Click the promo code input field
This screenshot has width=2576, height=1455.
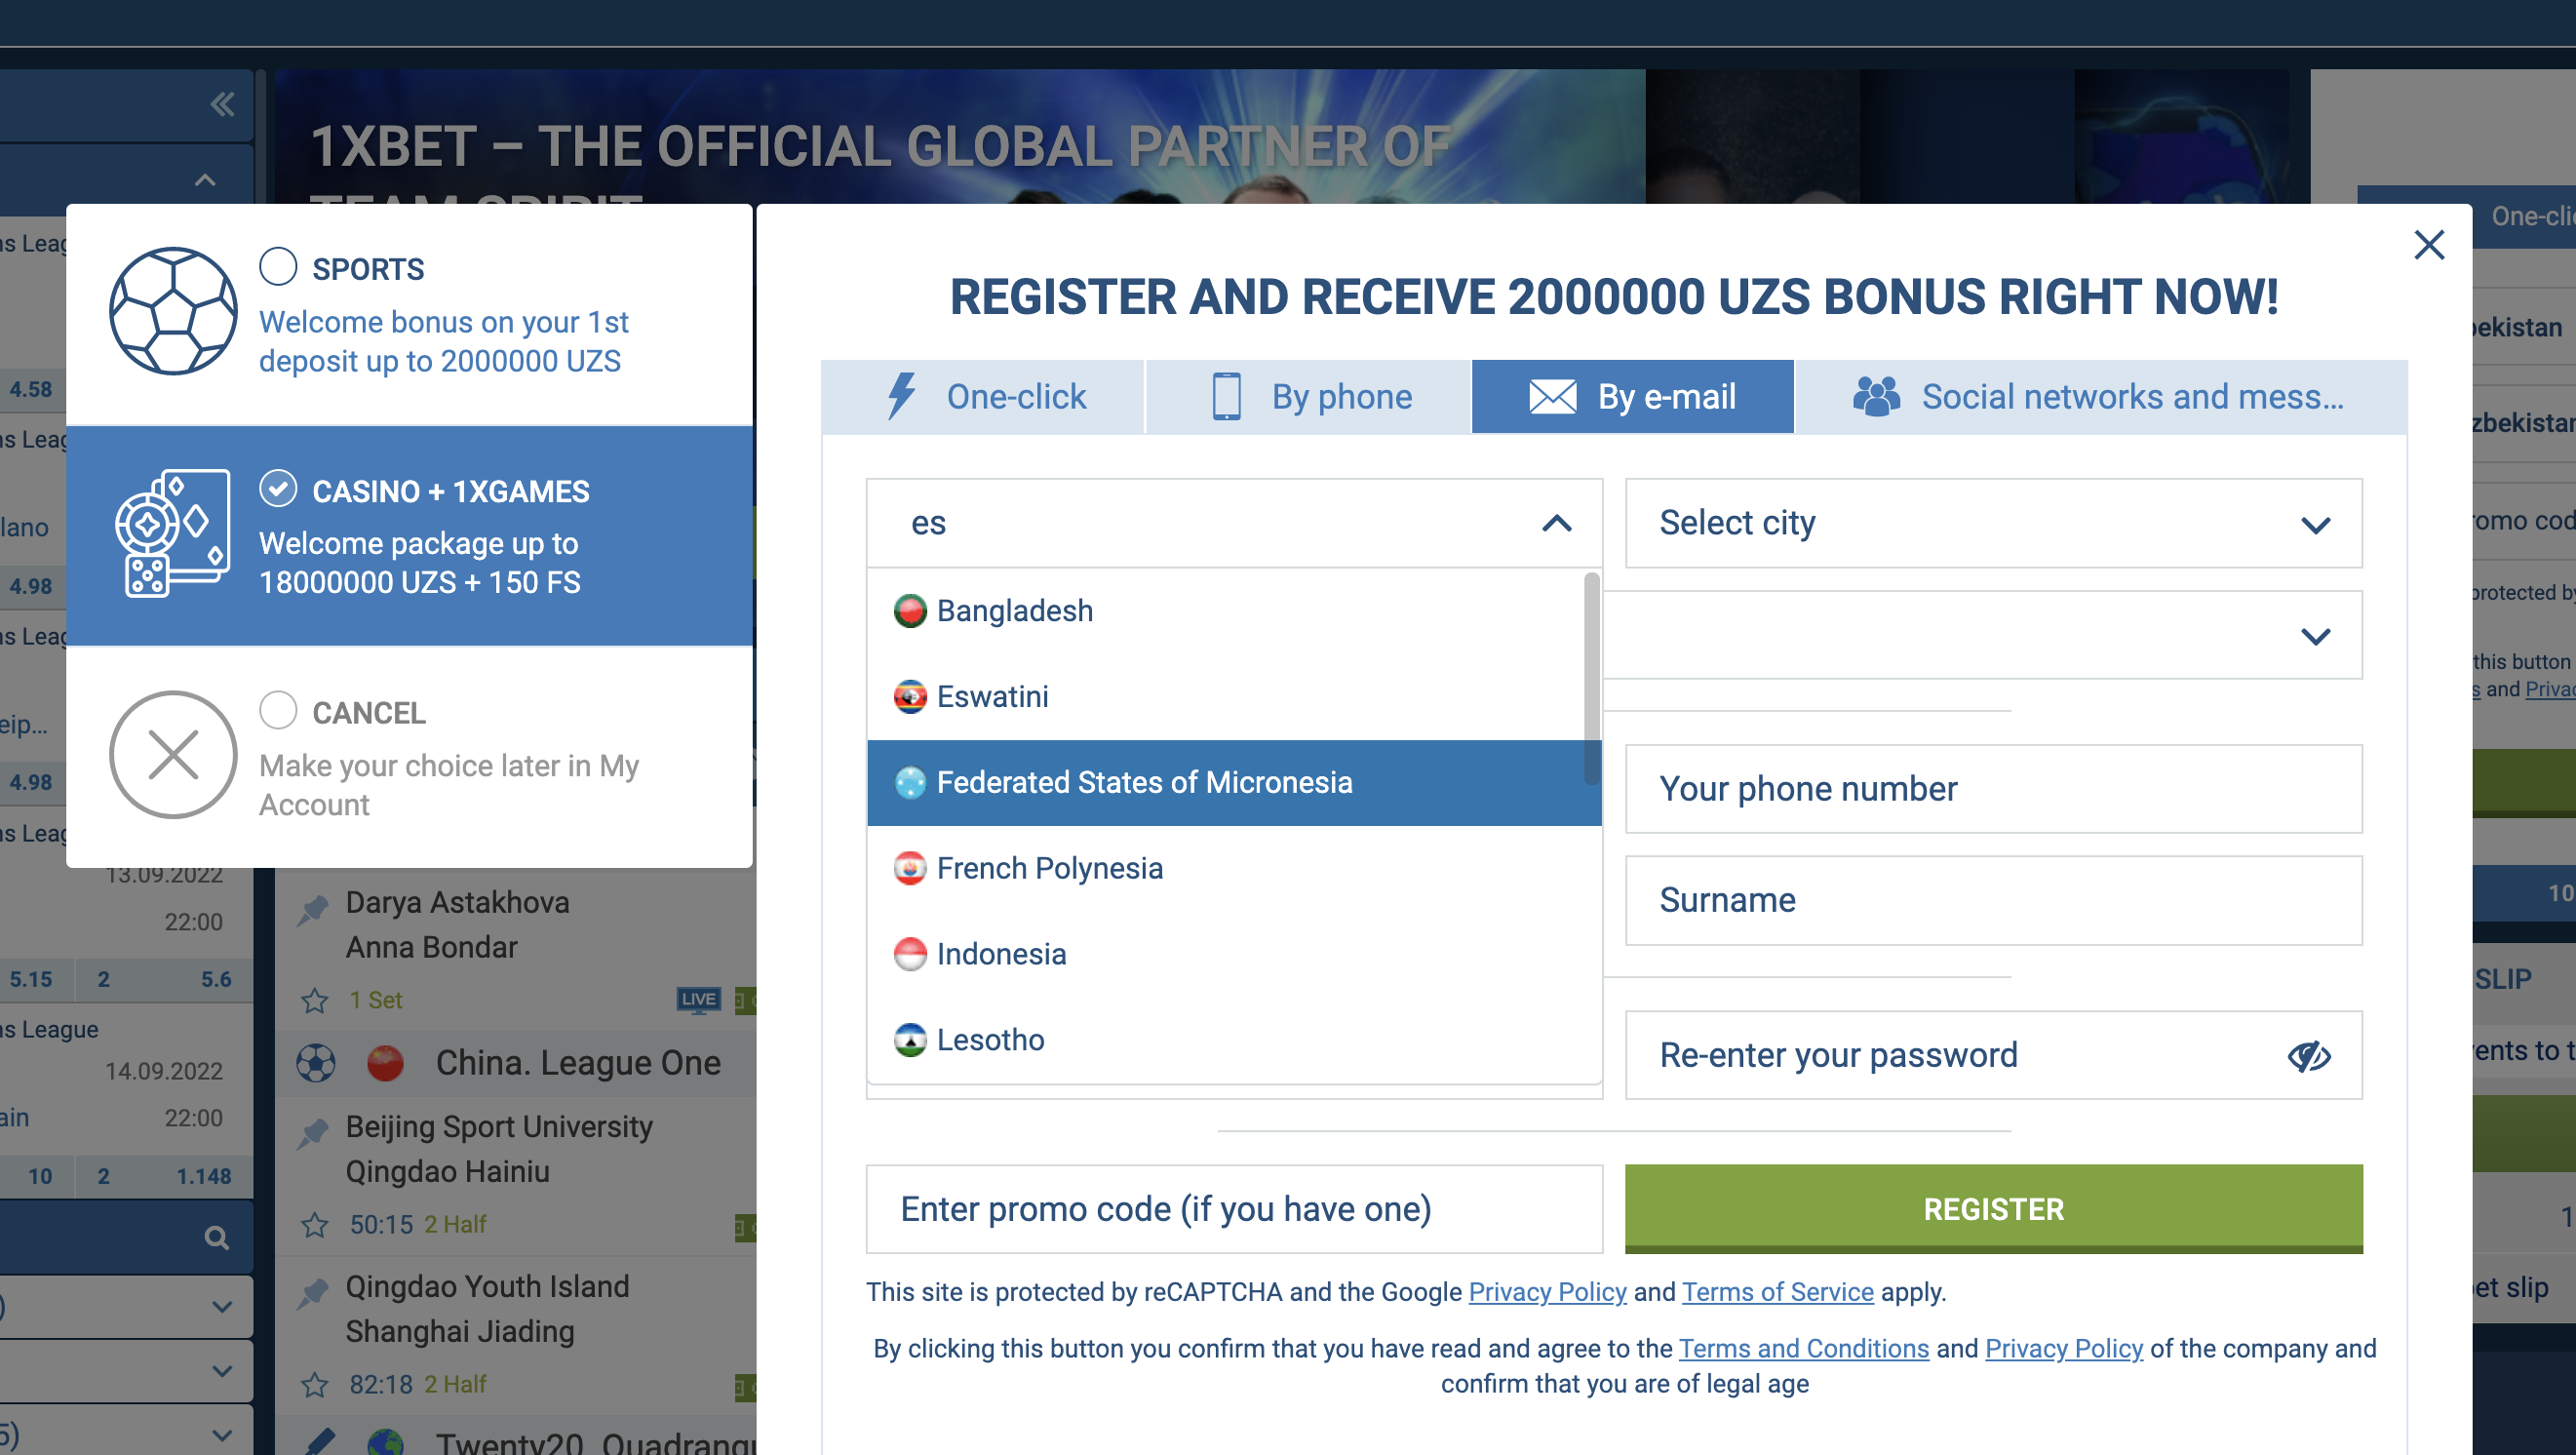tap(1233, 1209)
